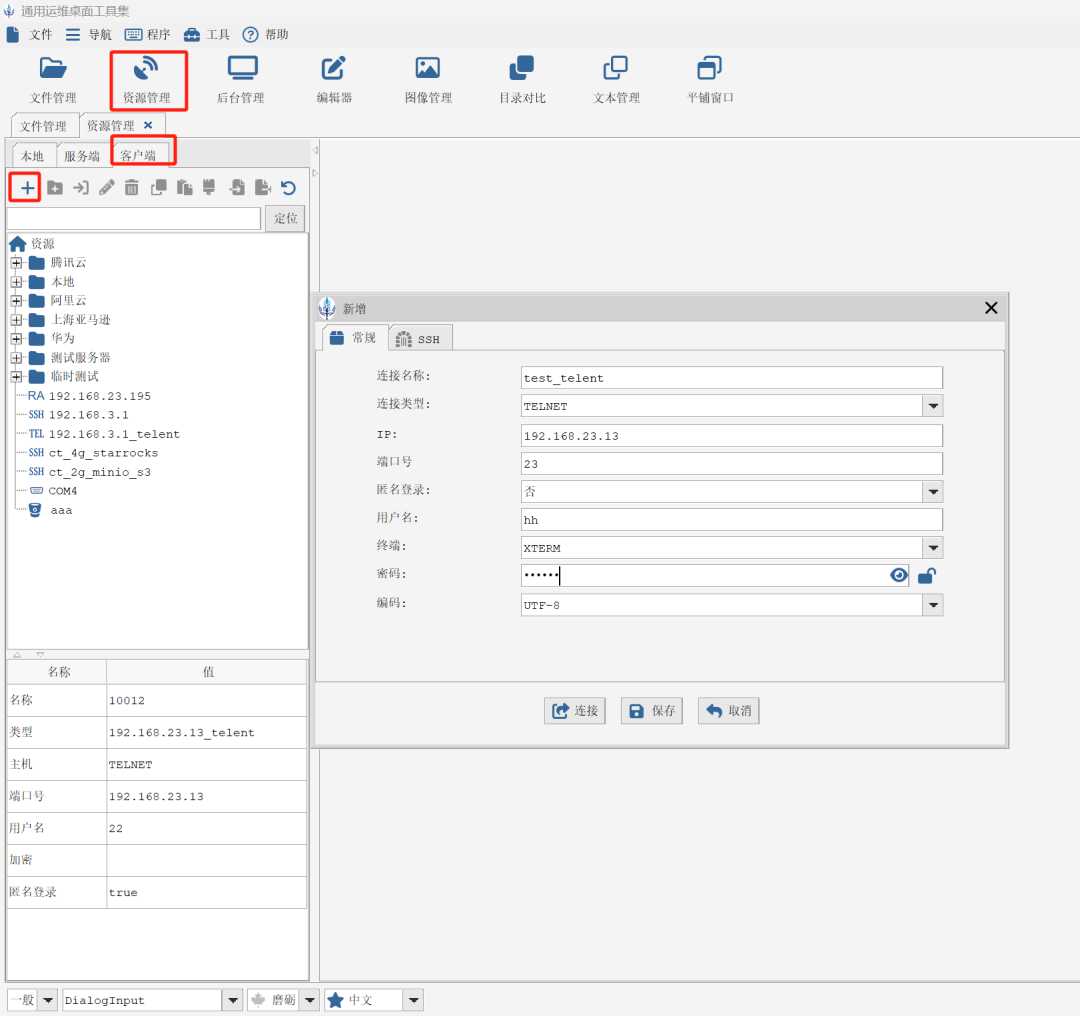The width and height of the screenshot is (1080, 1016).
Task: Open 文本管理 text manager
Action: [x=616, y=80]
